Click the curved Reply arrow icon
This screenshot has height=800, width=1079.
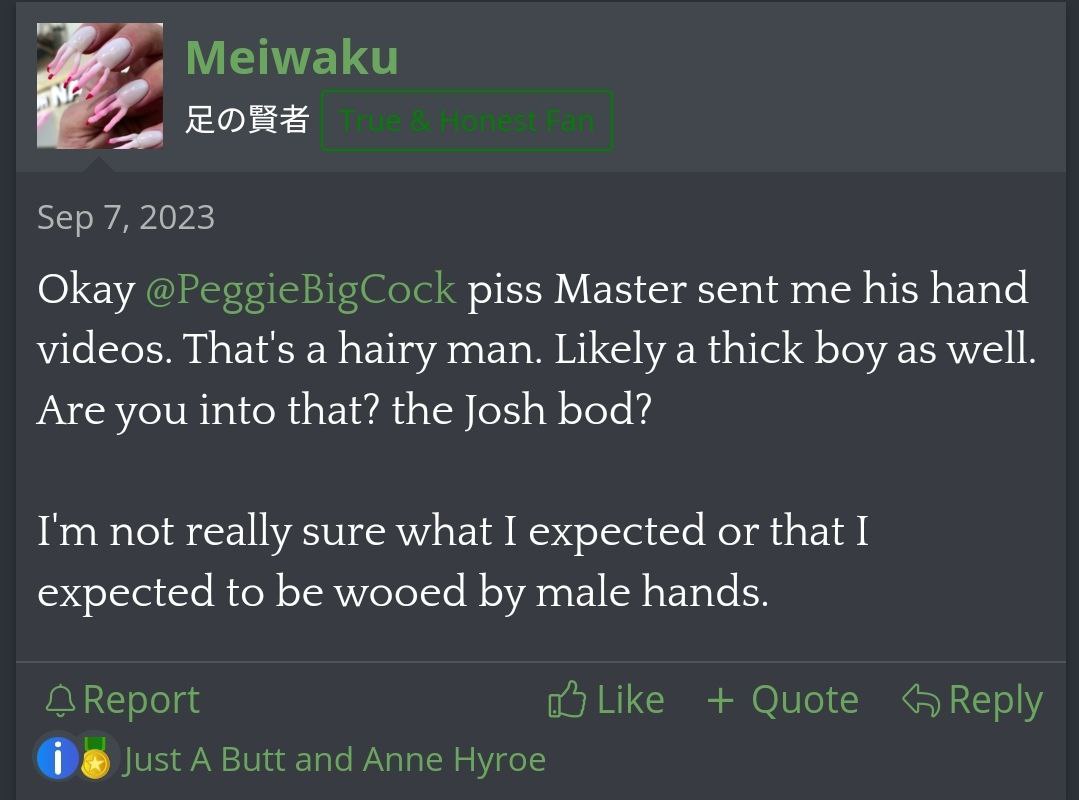click(x=921, y=700)
